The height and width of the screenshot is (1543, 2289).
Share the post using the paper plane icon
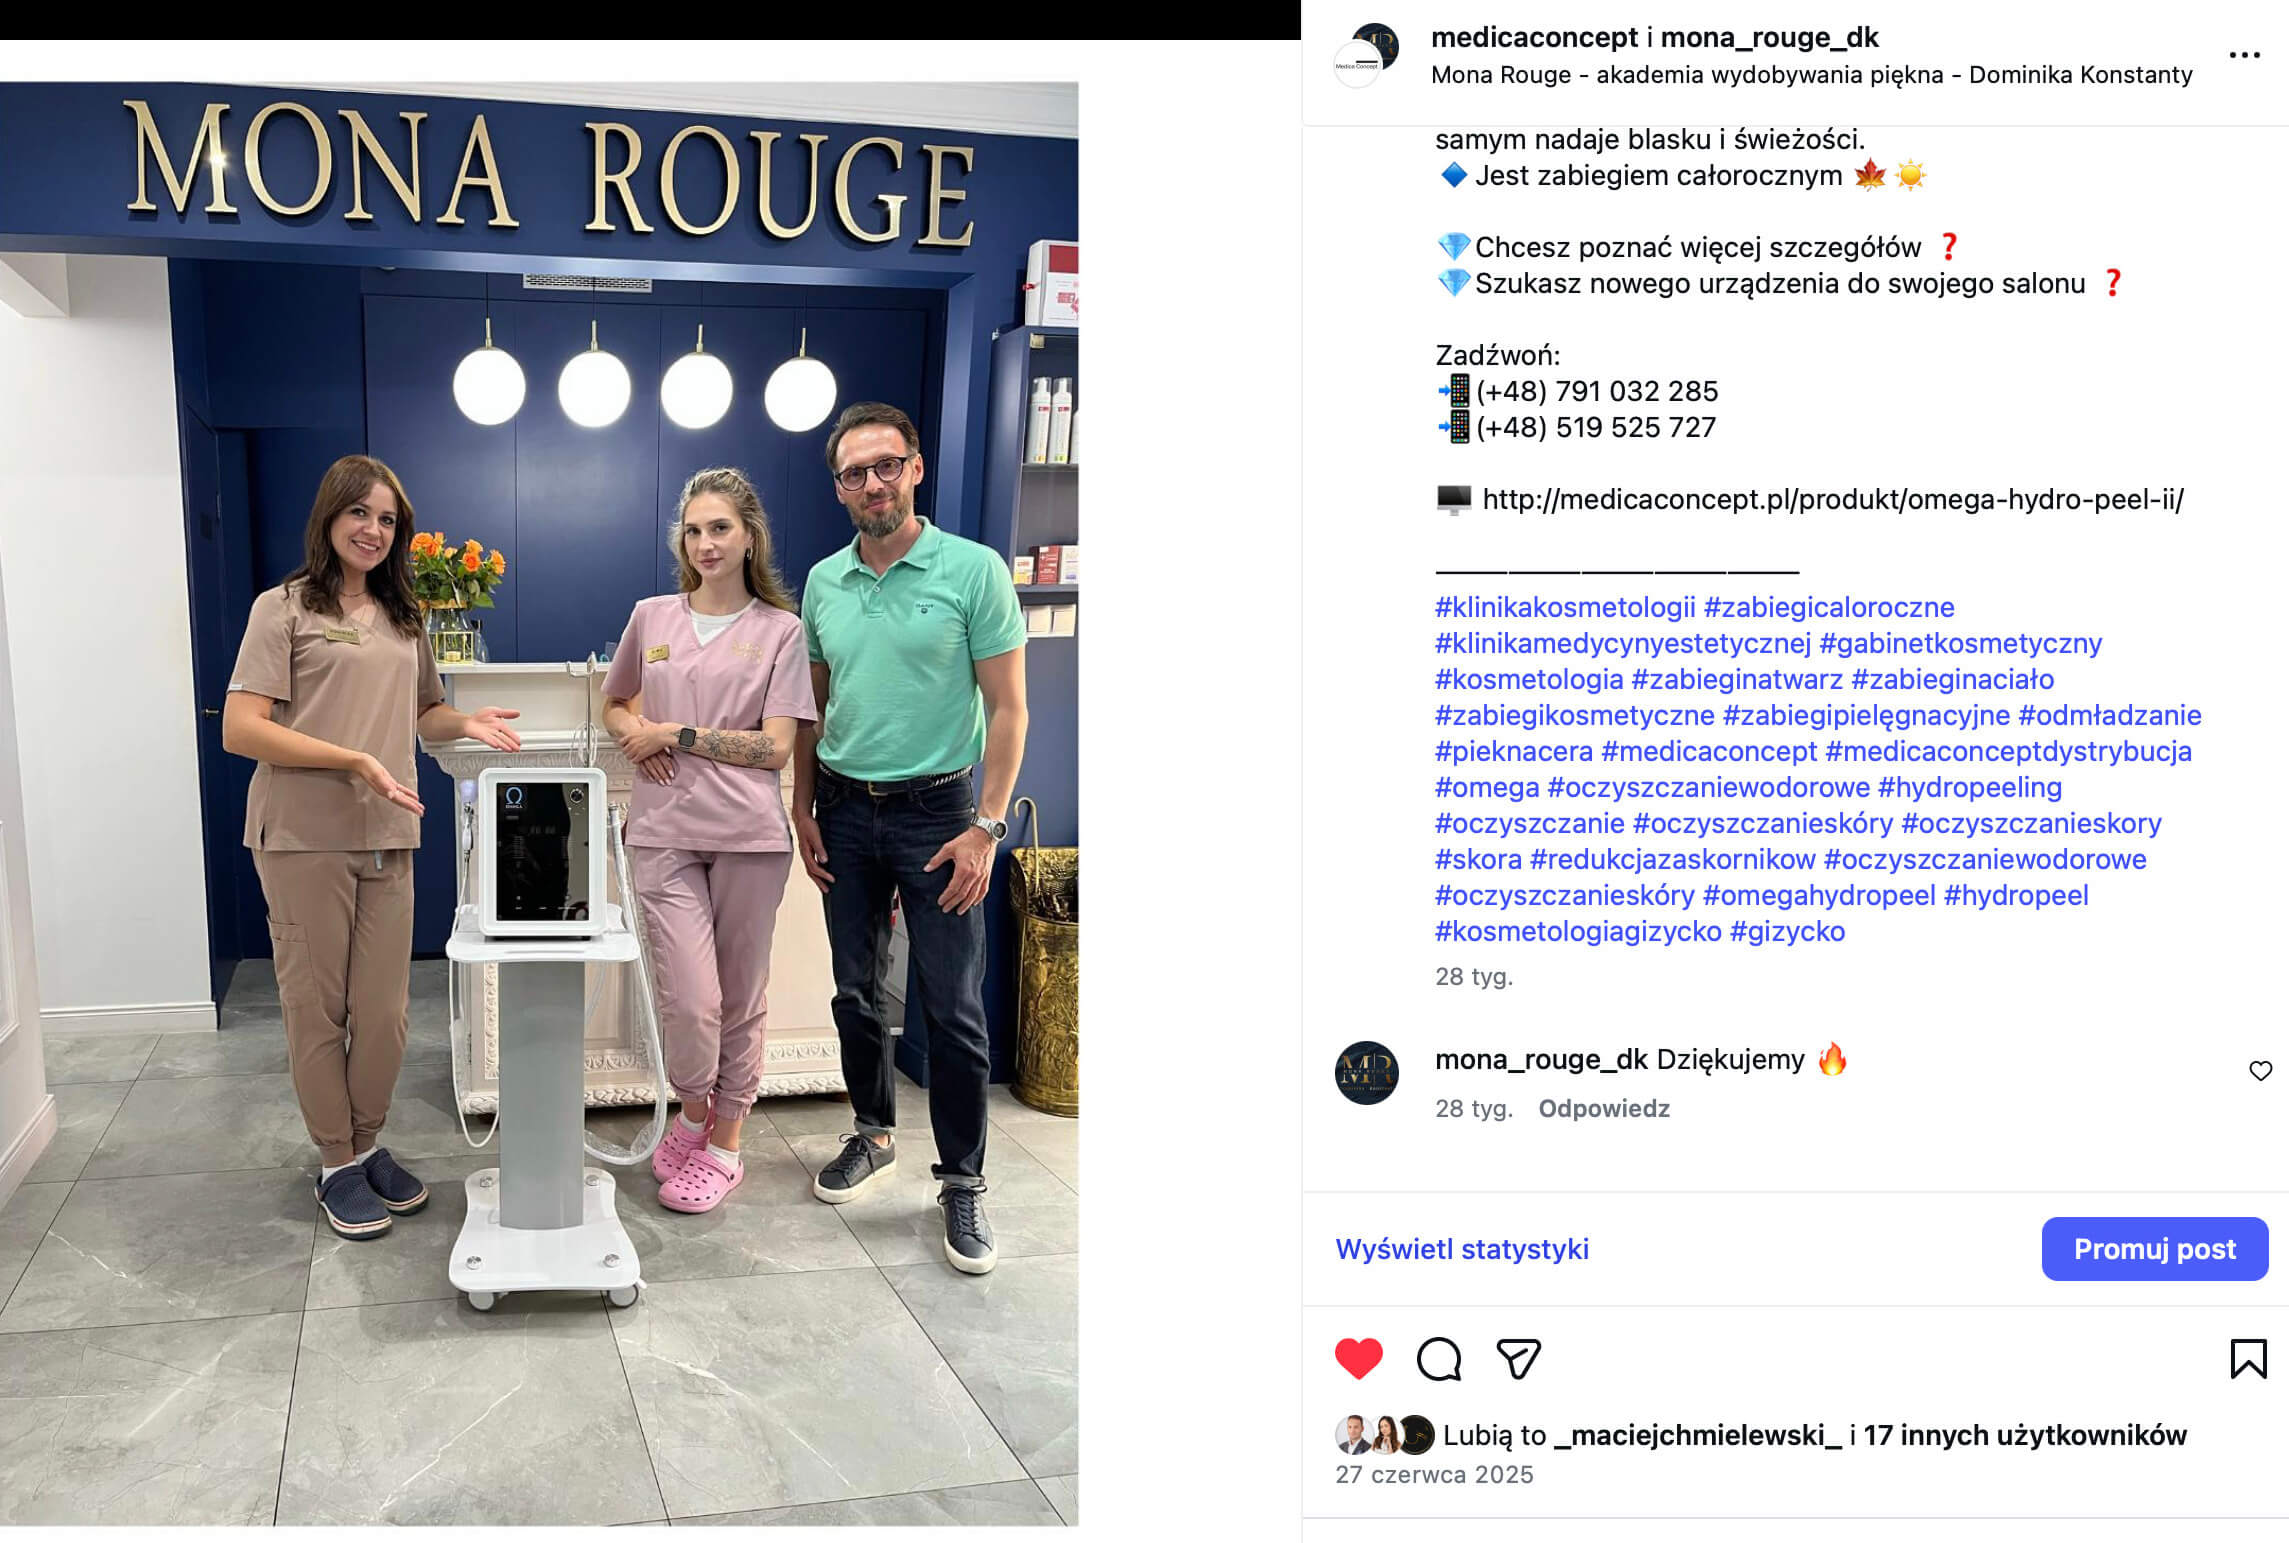1518,1358
